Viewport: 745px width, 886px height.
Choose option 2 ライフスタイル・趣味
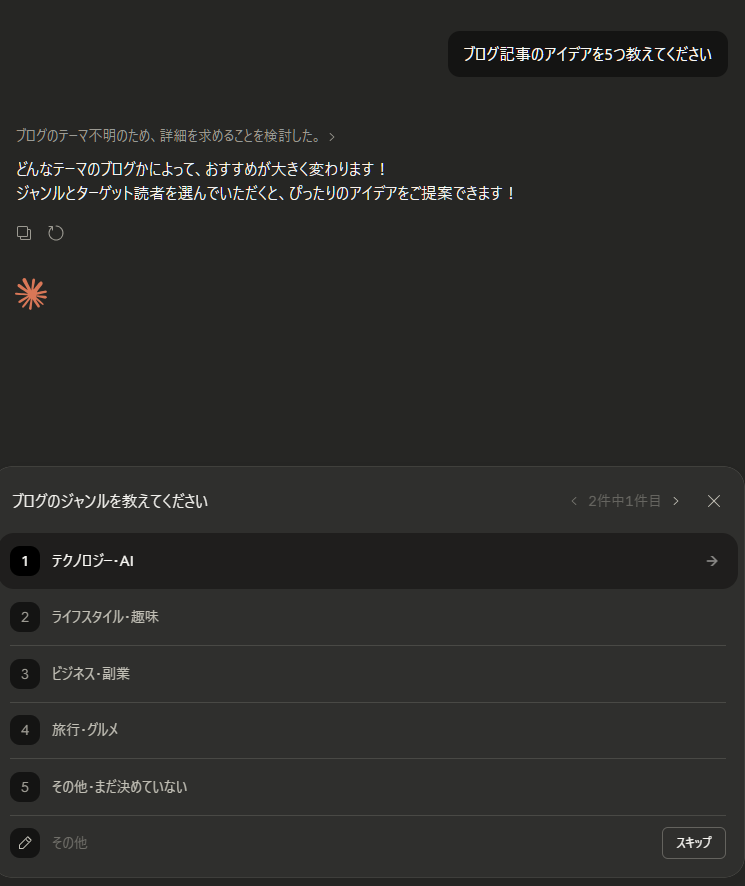click(368, 617)
